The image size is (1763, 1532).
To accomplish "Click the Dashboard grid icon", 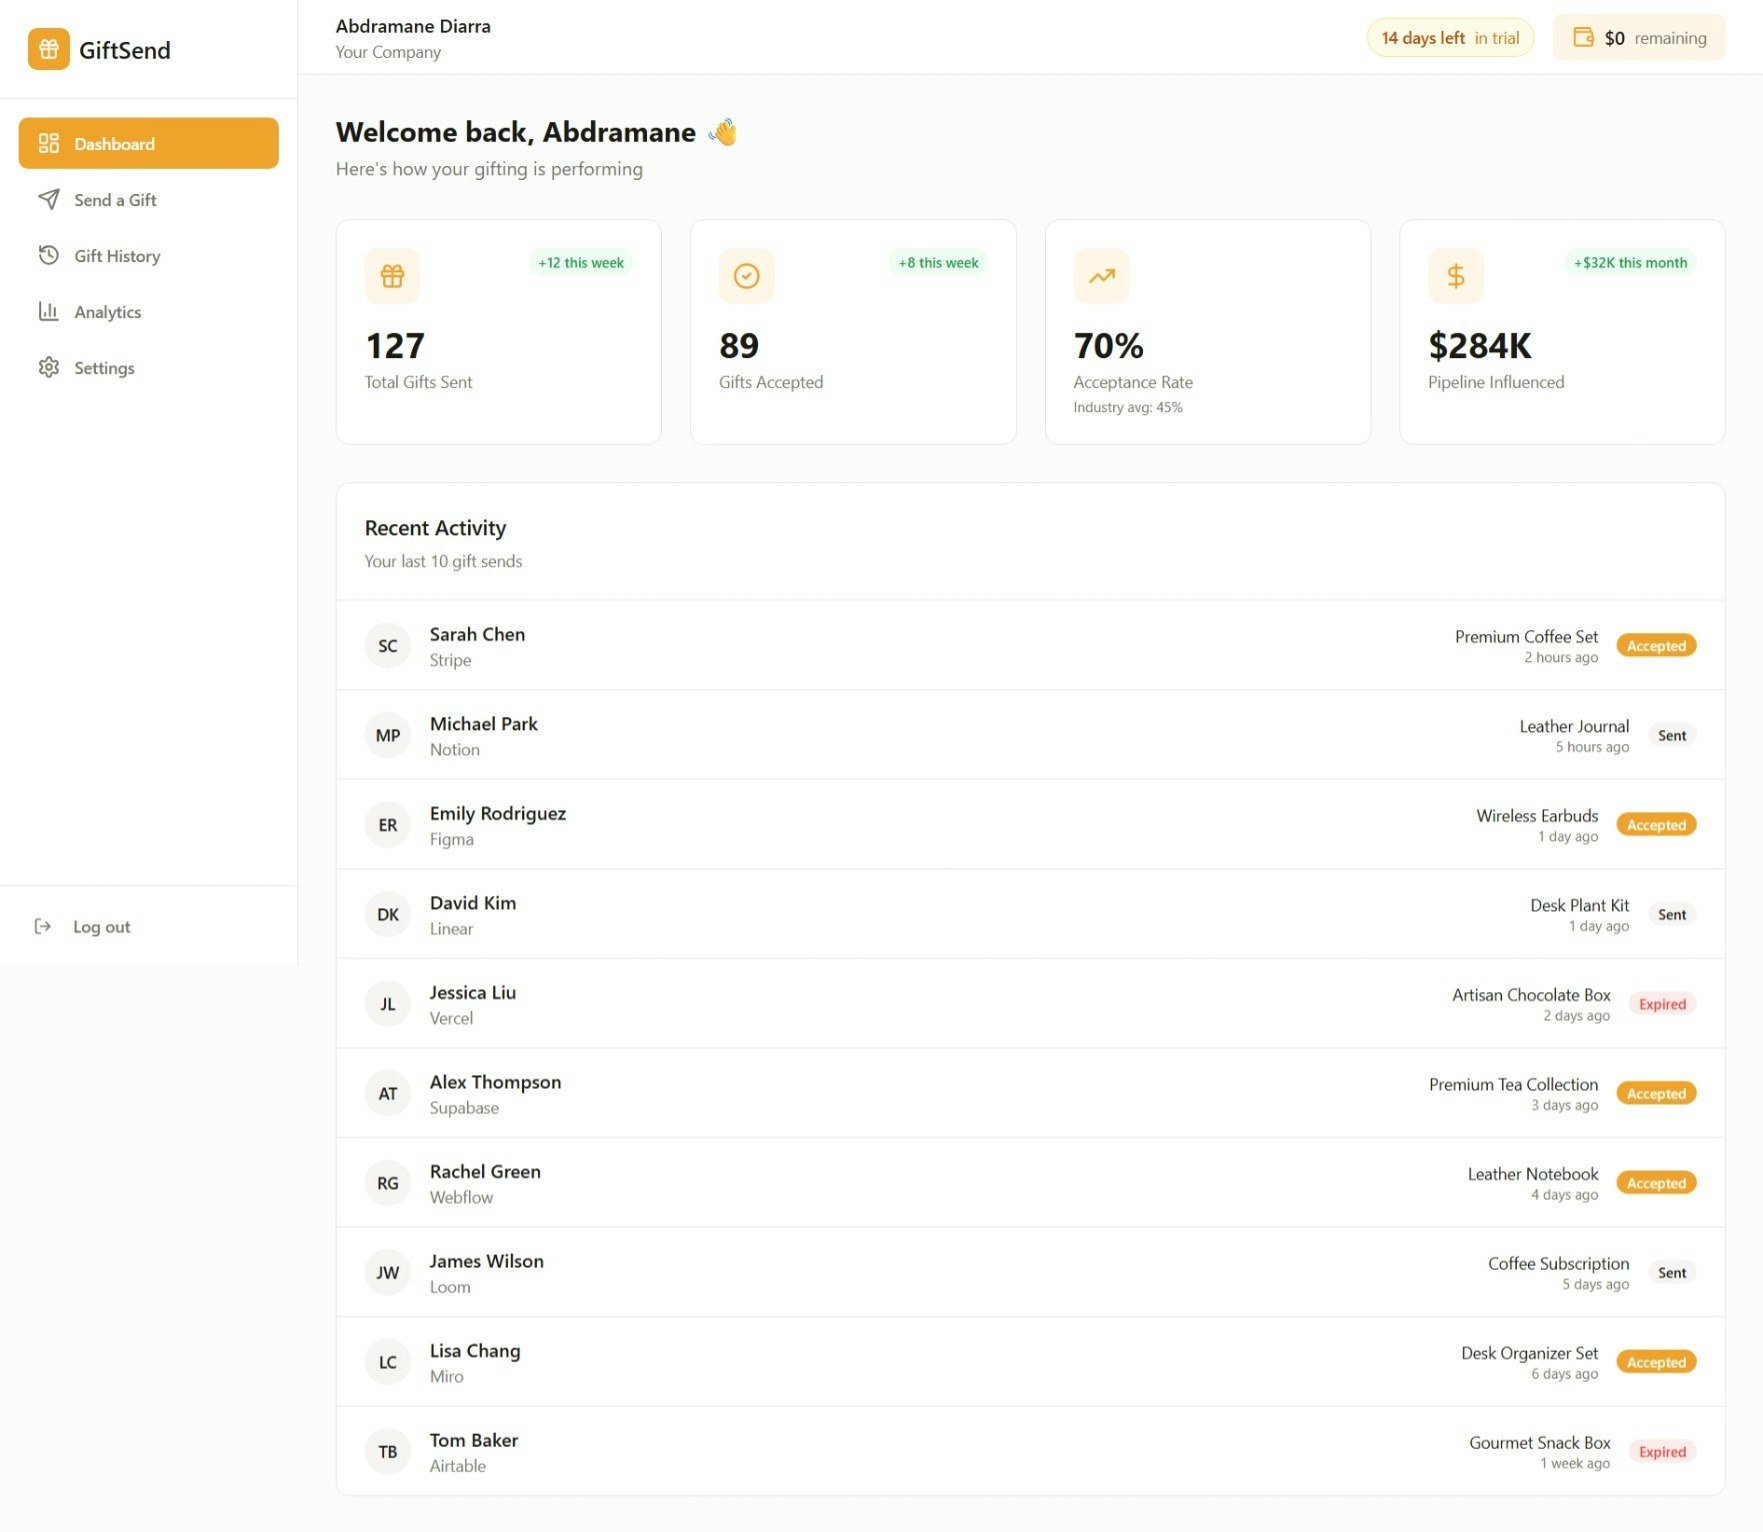I will (48, 143).
